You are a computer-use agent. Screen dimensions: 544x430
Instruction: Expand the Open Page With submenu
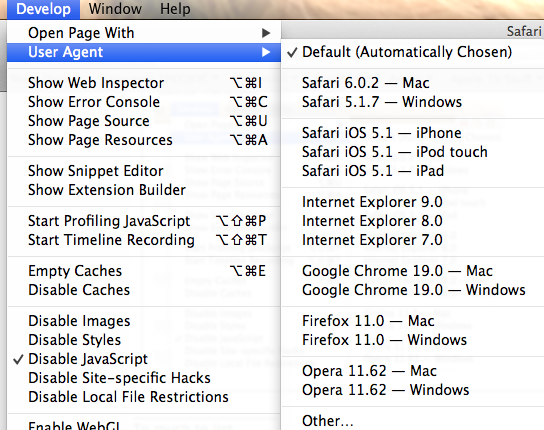144,33
